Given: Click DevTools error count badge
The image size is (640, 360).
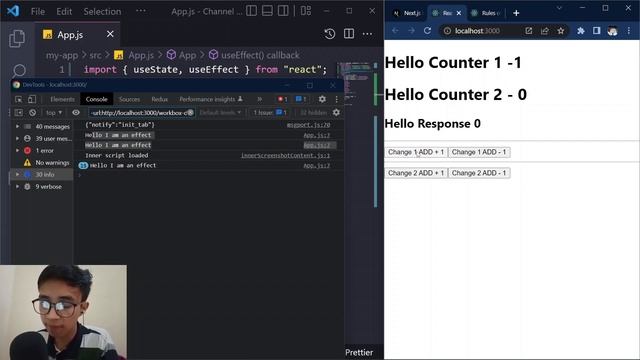Looking at the screenshot, I should click(283, 99).
